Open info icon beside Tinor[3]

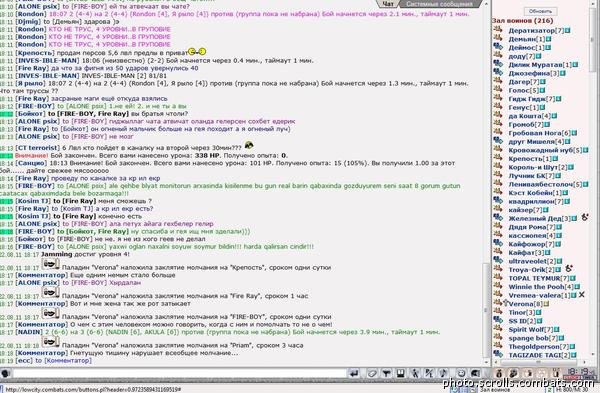538,313
